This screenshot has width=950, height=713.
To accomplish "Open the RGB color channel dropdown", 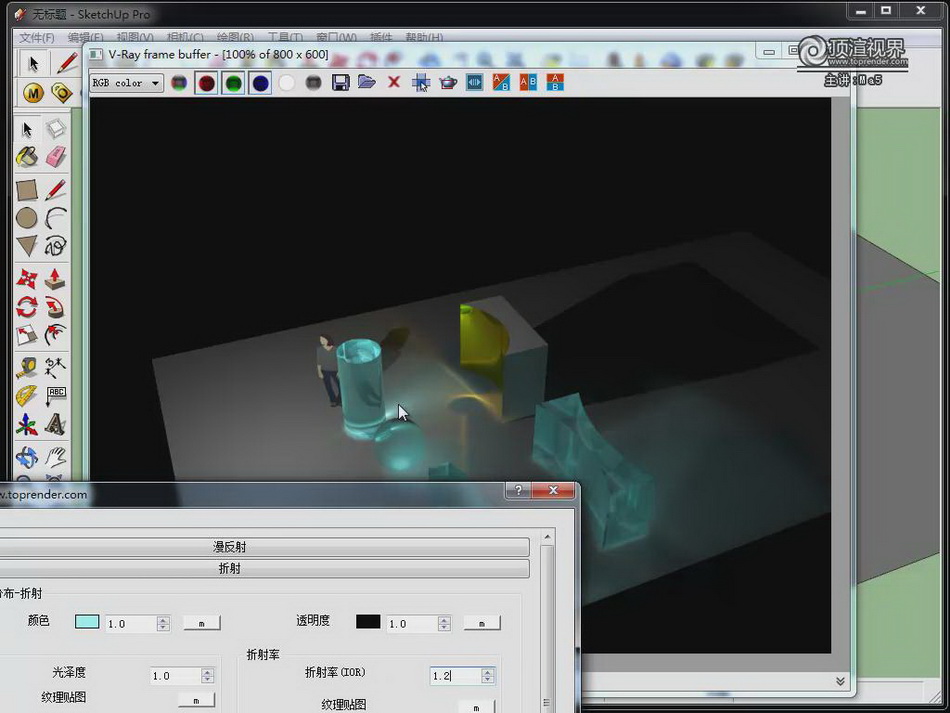I will [x=127, y=83].
